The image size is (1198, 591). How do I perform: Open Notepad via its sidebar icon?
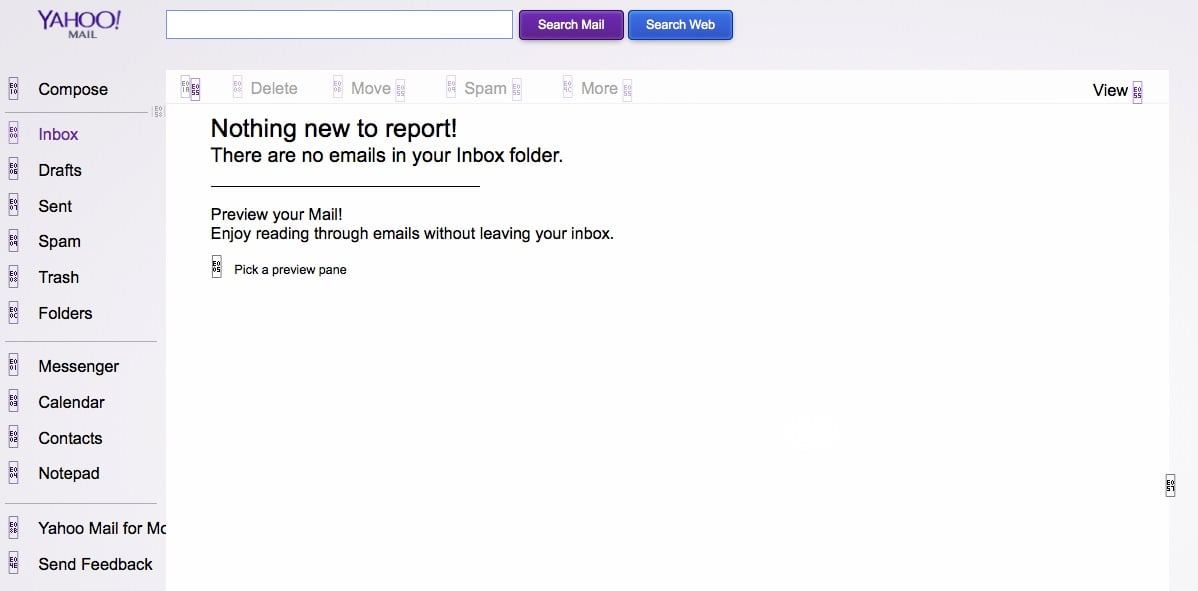[13, 473]
